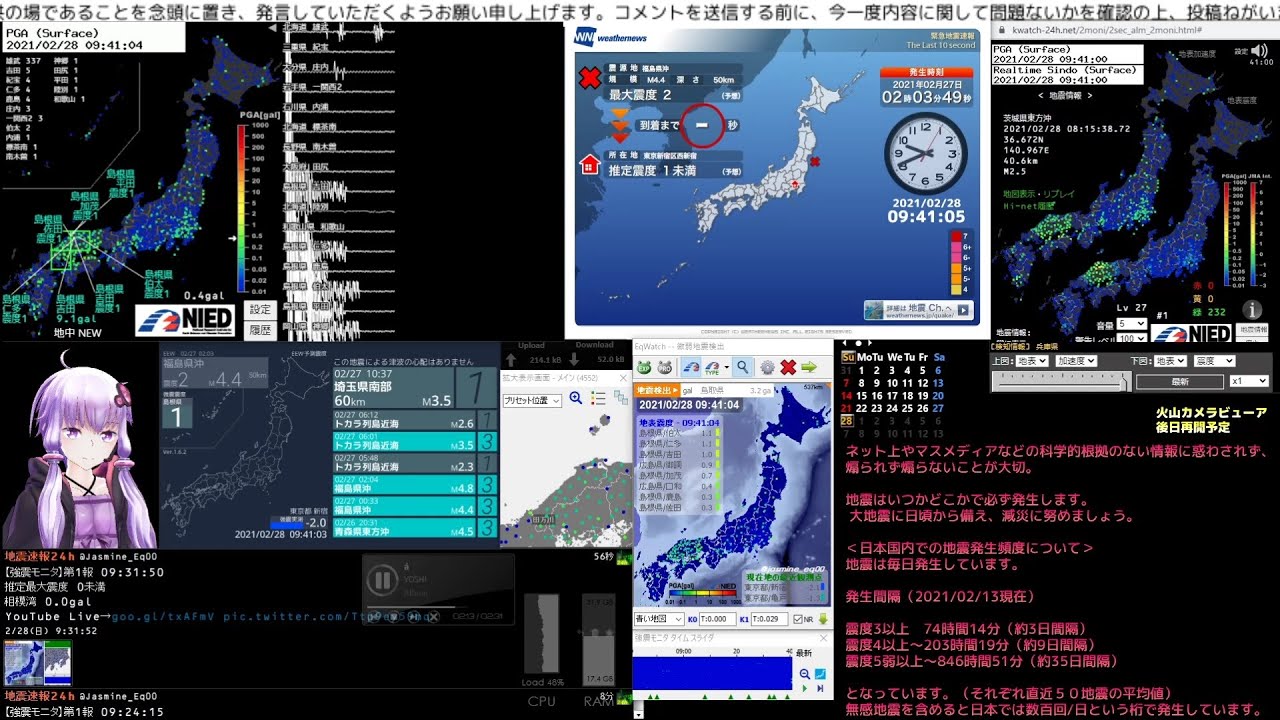The height and width of the screenshot is (720, 1280).
Task: Expand the x1 playback speed dropdown
Action: point(1249,381)
